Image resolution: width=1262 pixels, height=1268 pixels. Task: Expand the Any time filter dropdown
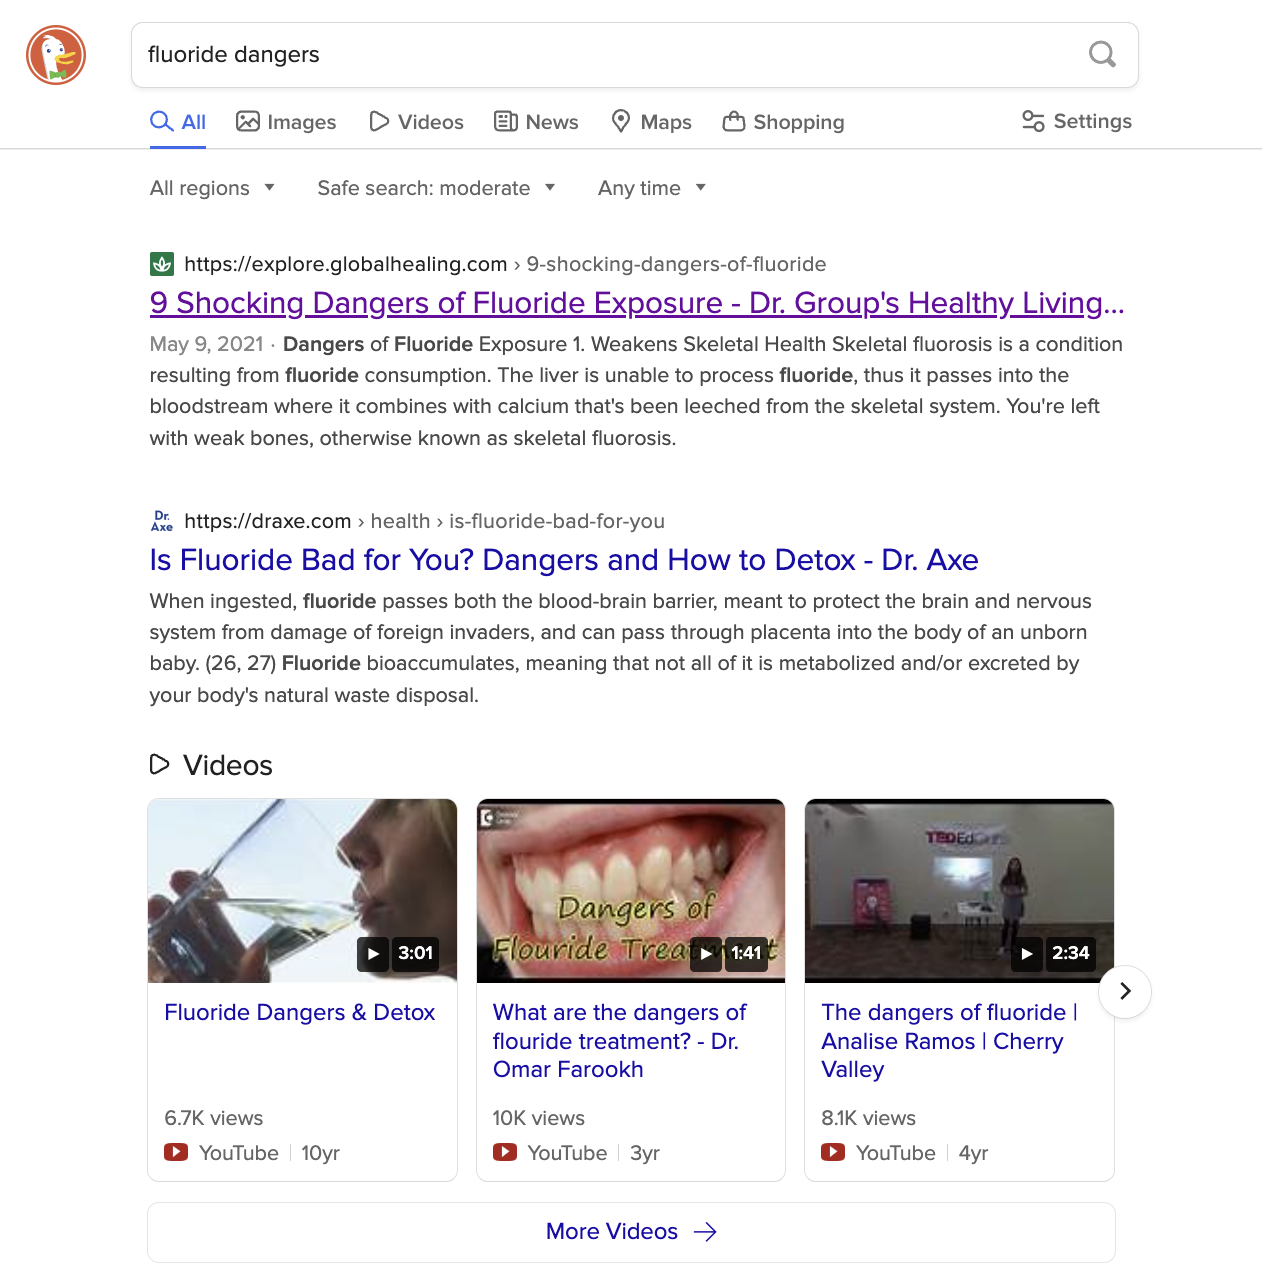(x=651, y=188)
